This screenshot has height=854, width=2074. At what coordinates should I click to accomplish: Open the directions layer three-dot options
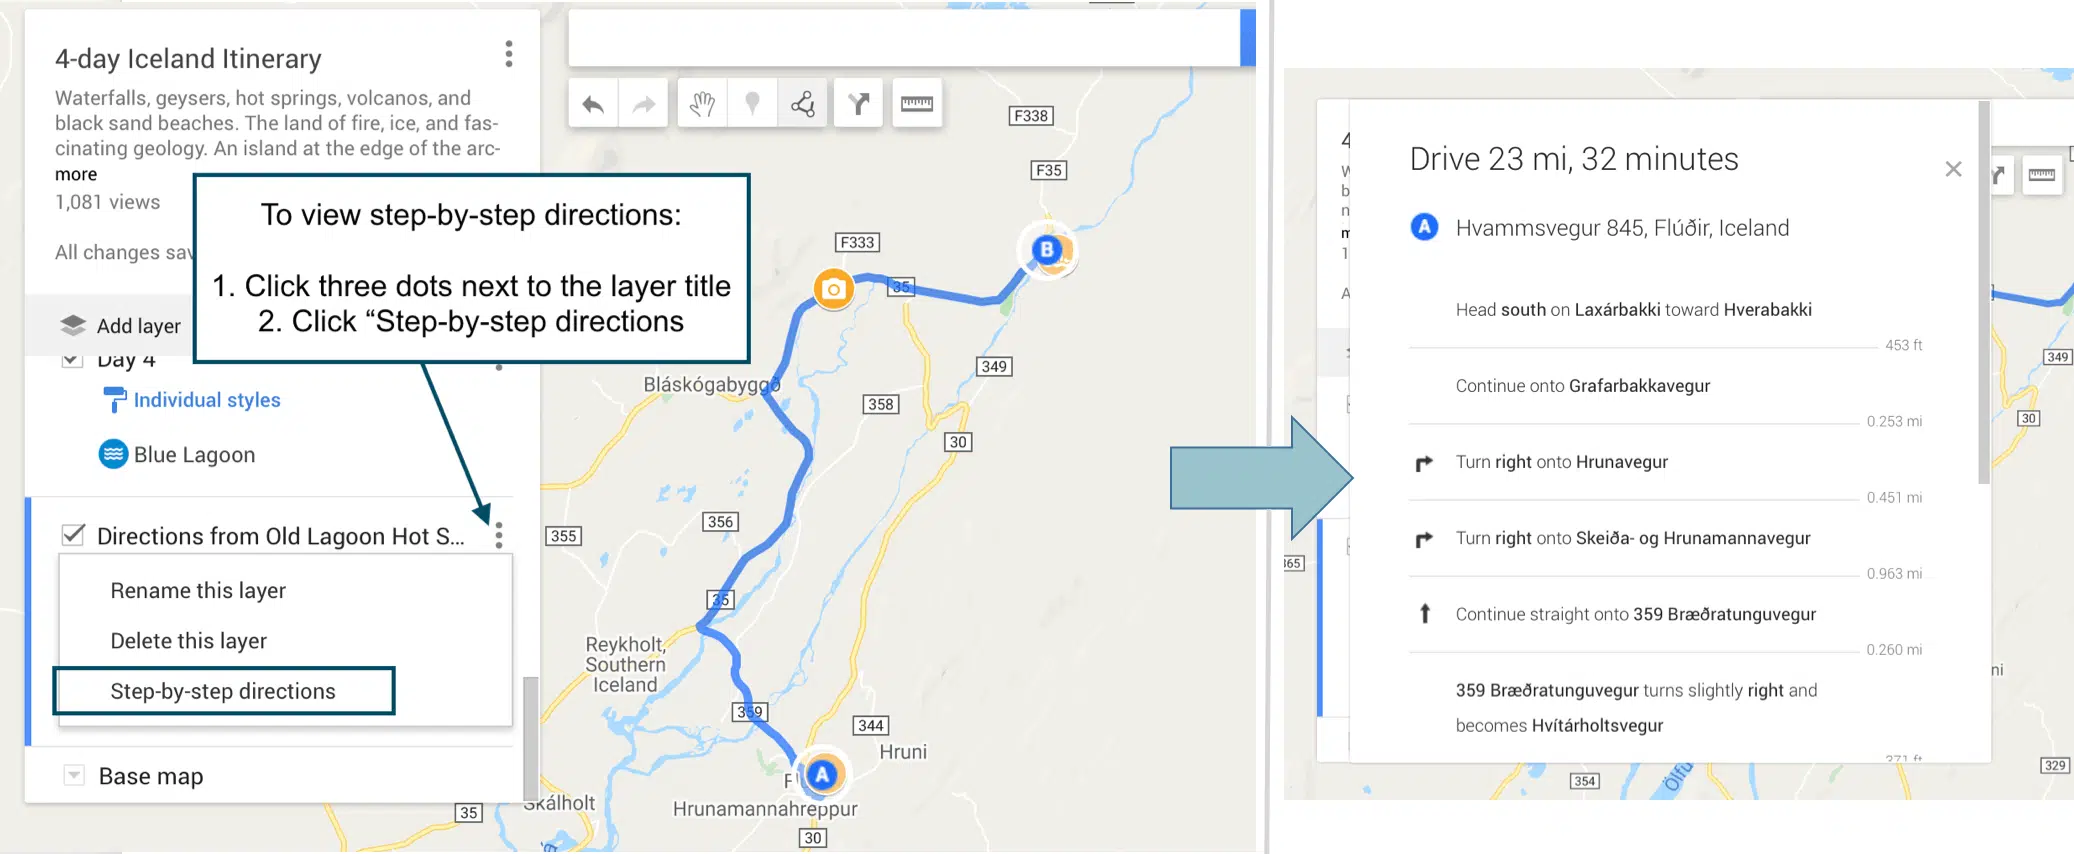(x=499, y=536)
